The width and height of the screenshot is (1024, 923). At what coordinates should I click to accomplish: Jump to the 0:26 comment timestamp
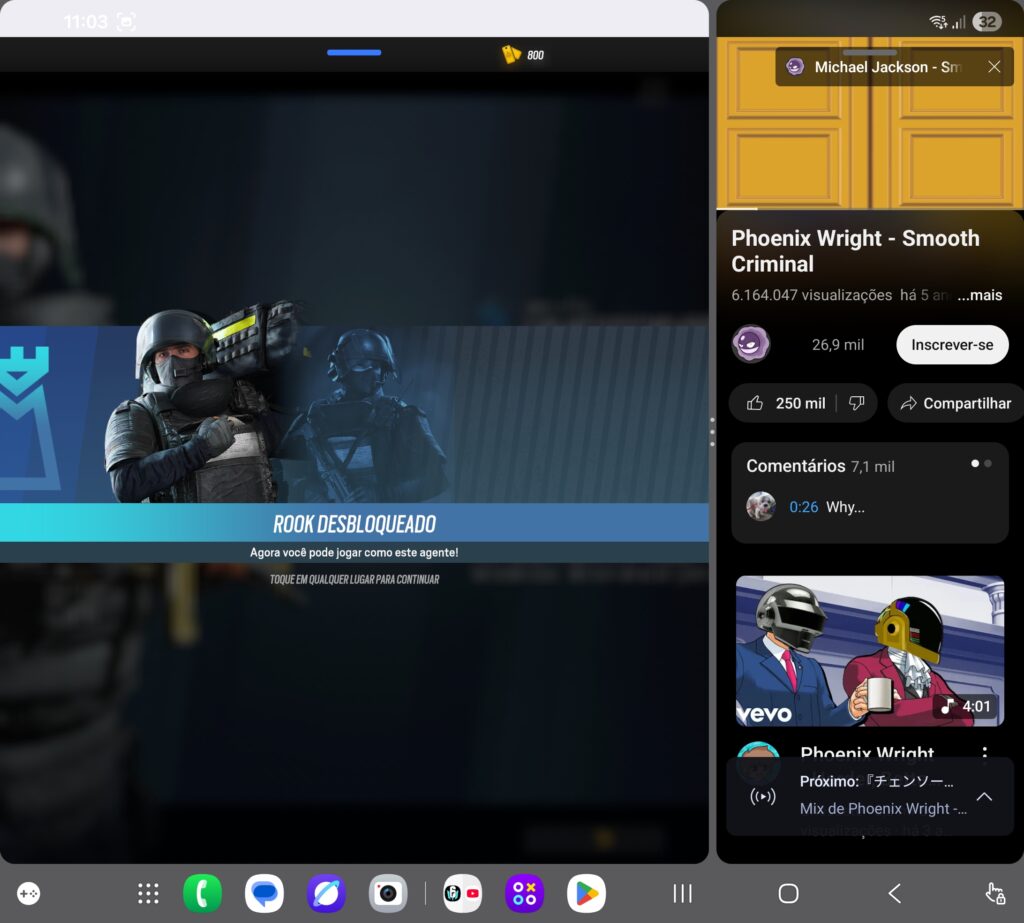pyautogui.click(x=803, y=507)
